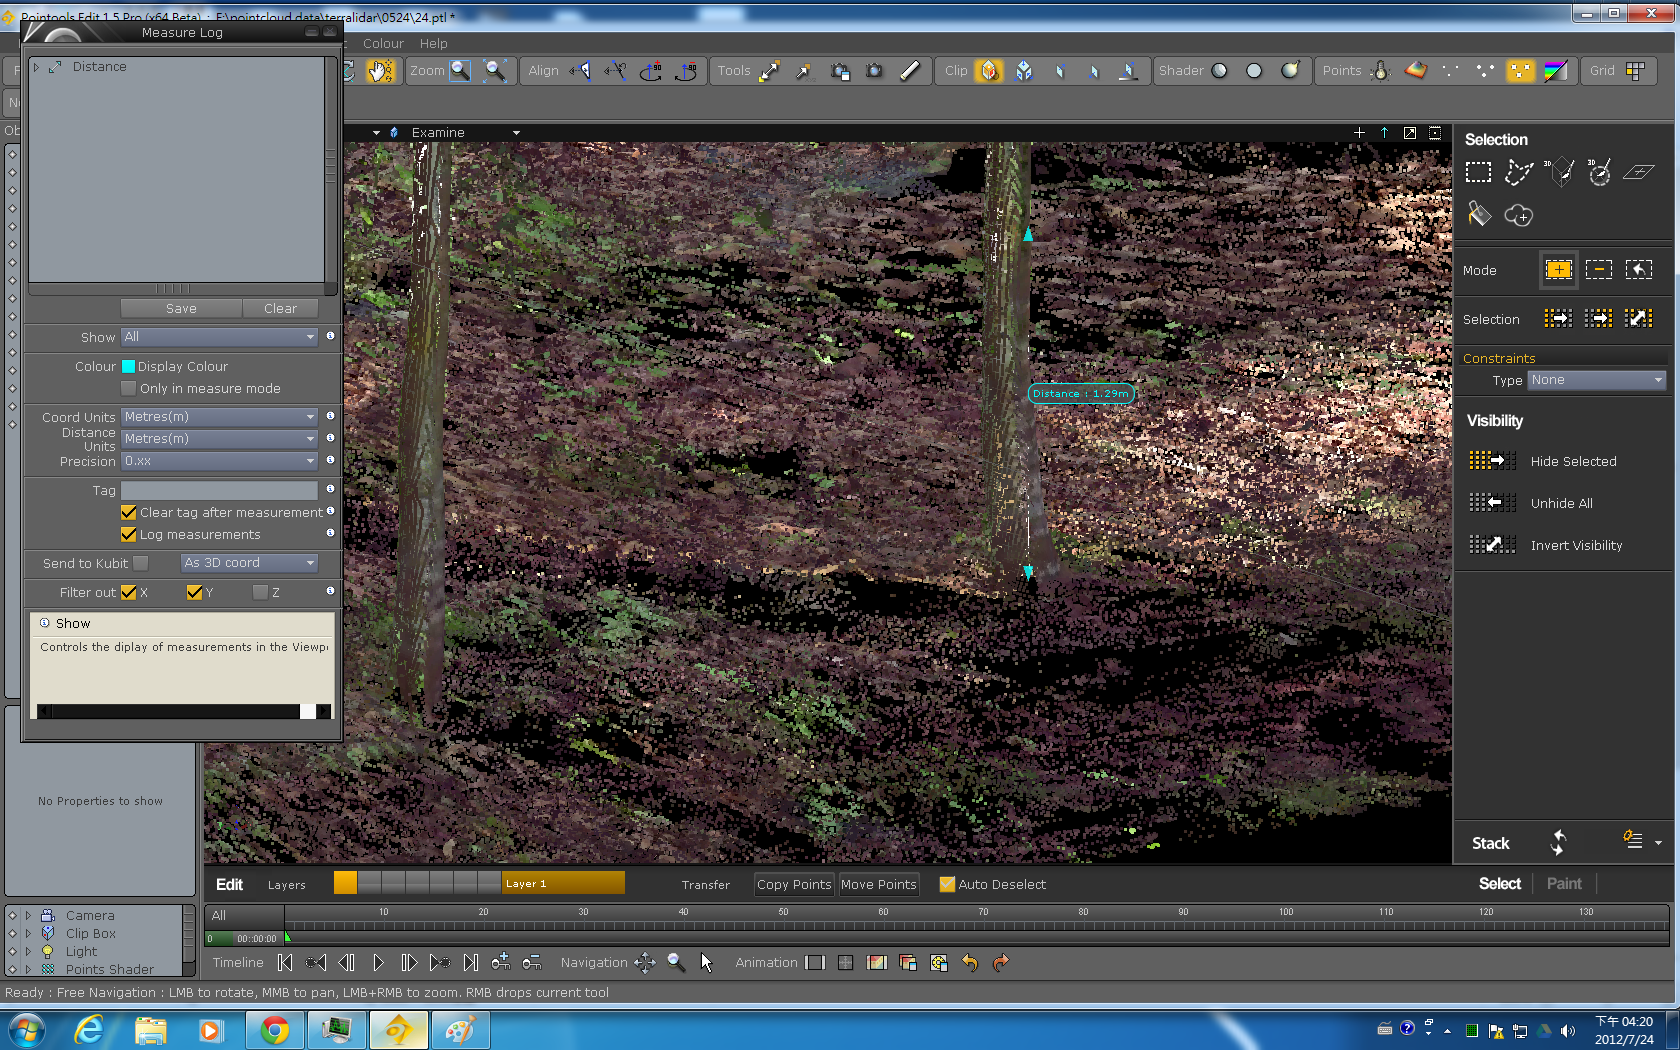The image size is (1680, 1050).
Task: Open the Help menu
Action: [433, 44]
